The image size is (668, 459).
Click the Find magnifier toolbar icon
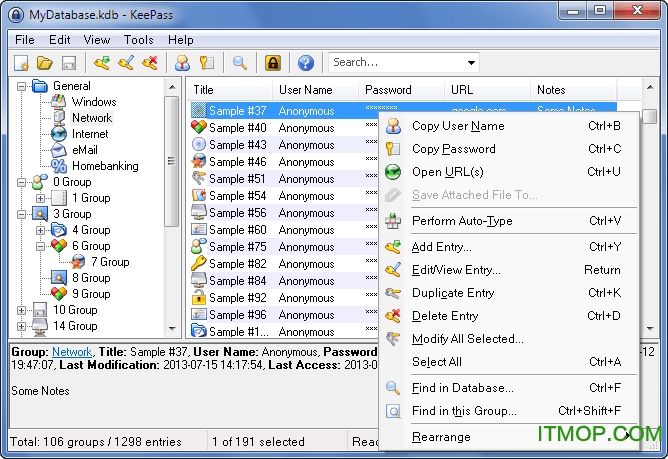(239, 63)
